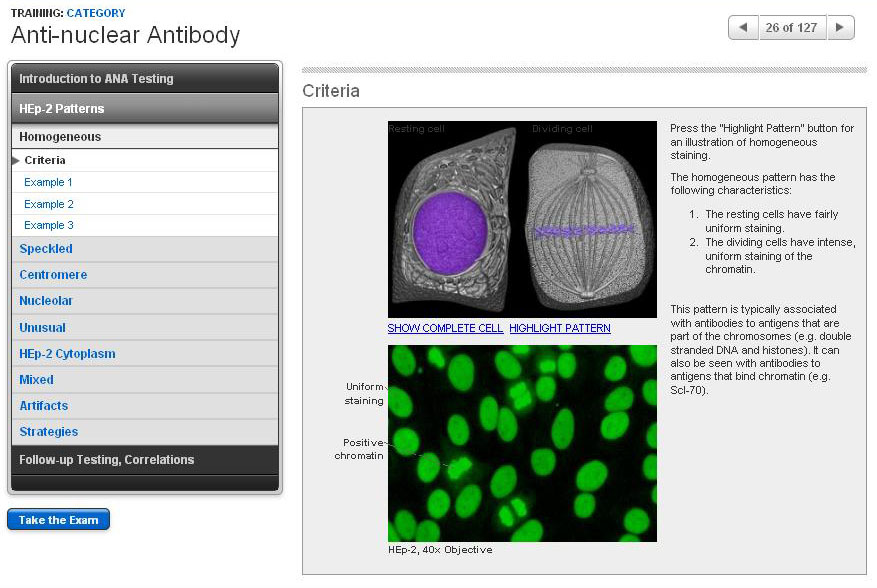Click the previous page arrow button
Screen dimensions: 877x588
pyautogui.click(x=743, y=28)
